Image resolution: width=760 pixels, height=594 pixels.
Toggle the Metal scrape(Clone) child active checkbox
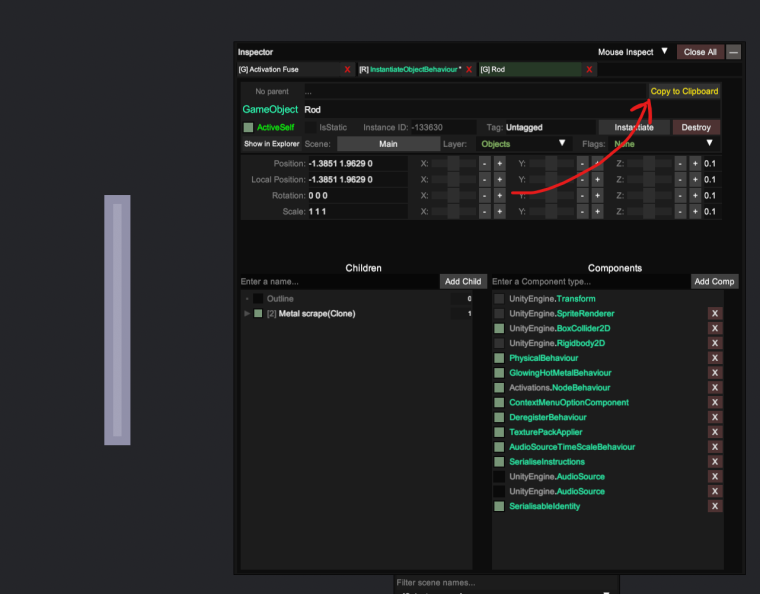[258, 313]
